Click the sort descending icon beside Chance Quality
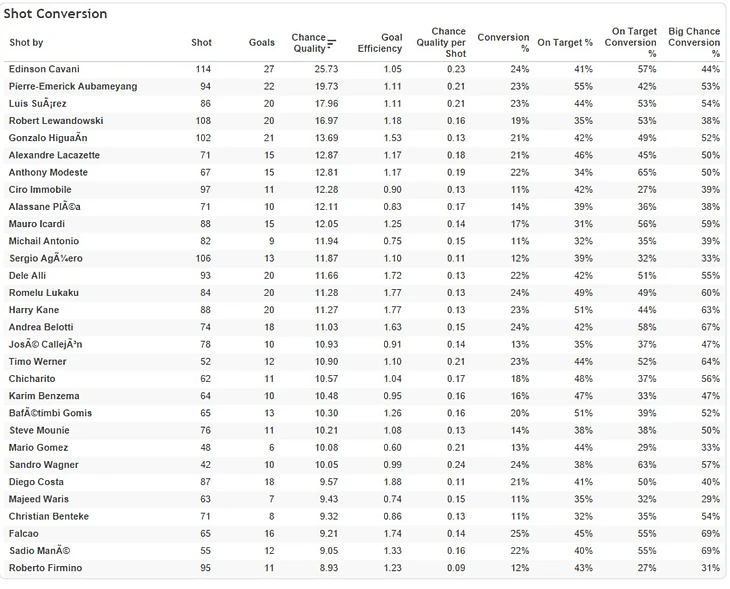 [x=331, y=44]
